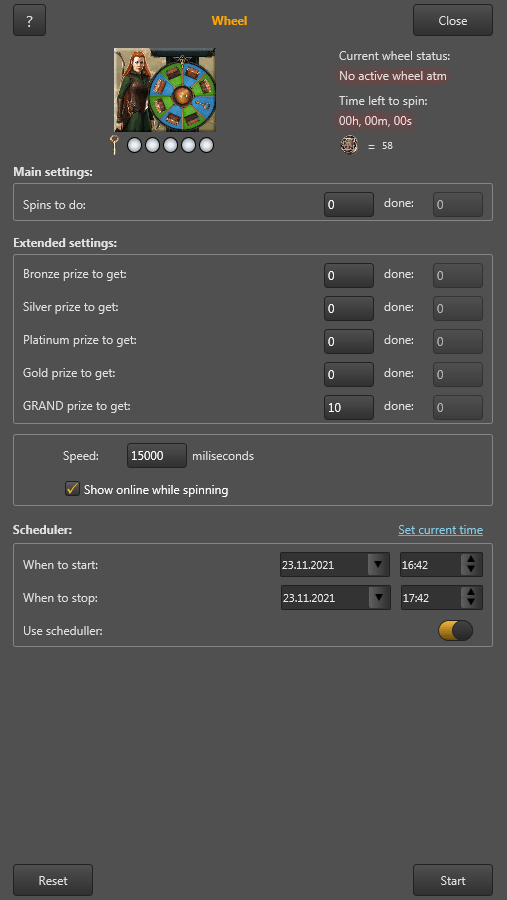The height and width of the screenshot is (900, 507).
Task: Open the When to start date dropdown
Action: click(x=378, y=564)
